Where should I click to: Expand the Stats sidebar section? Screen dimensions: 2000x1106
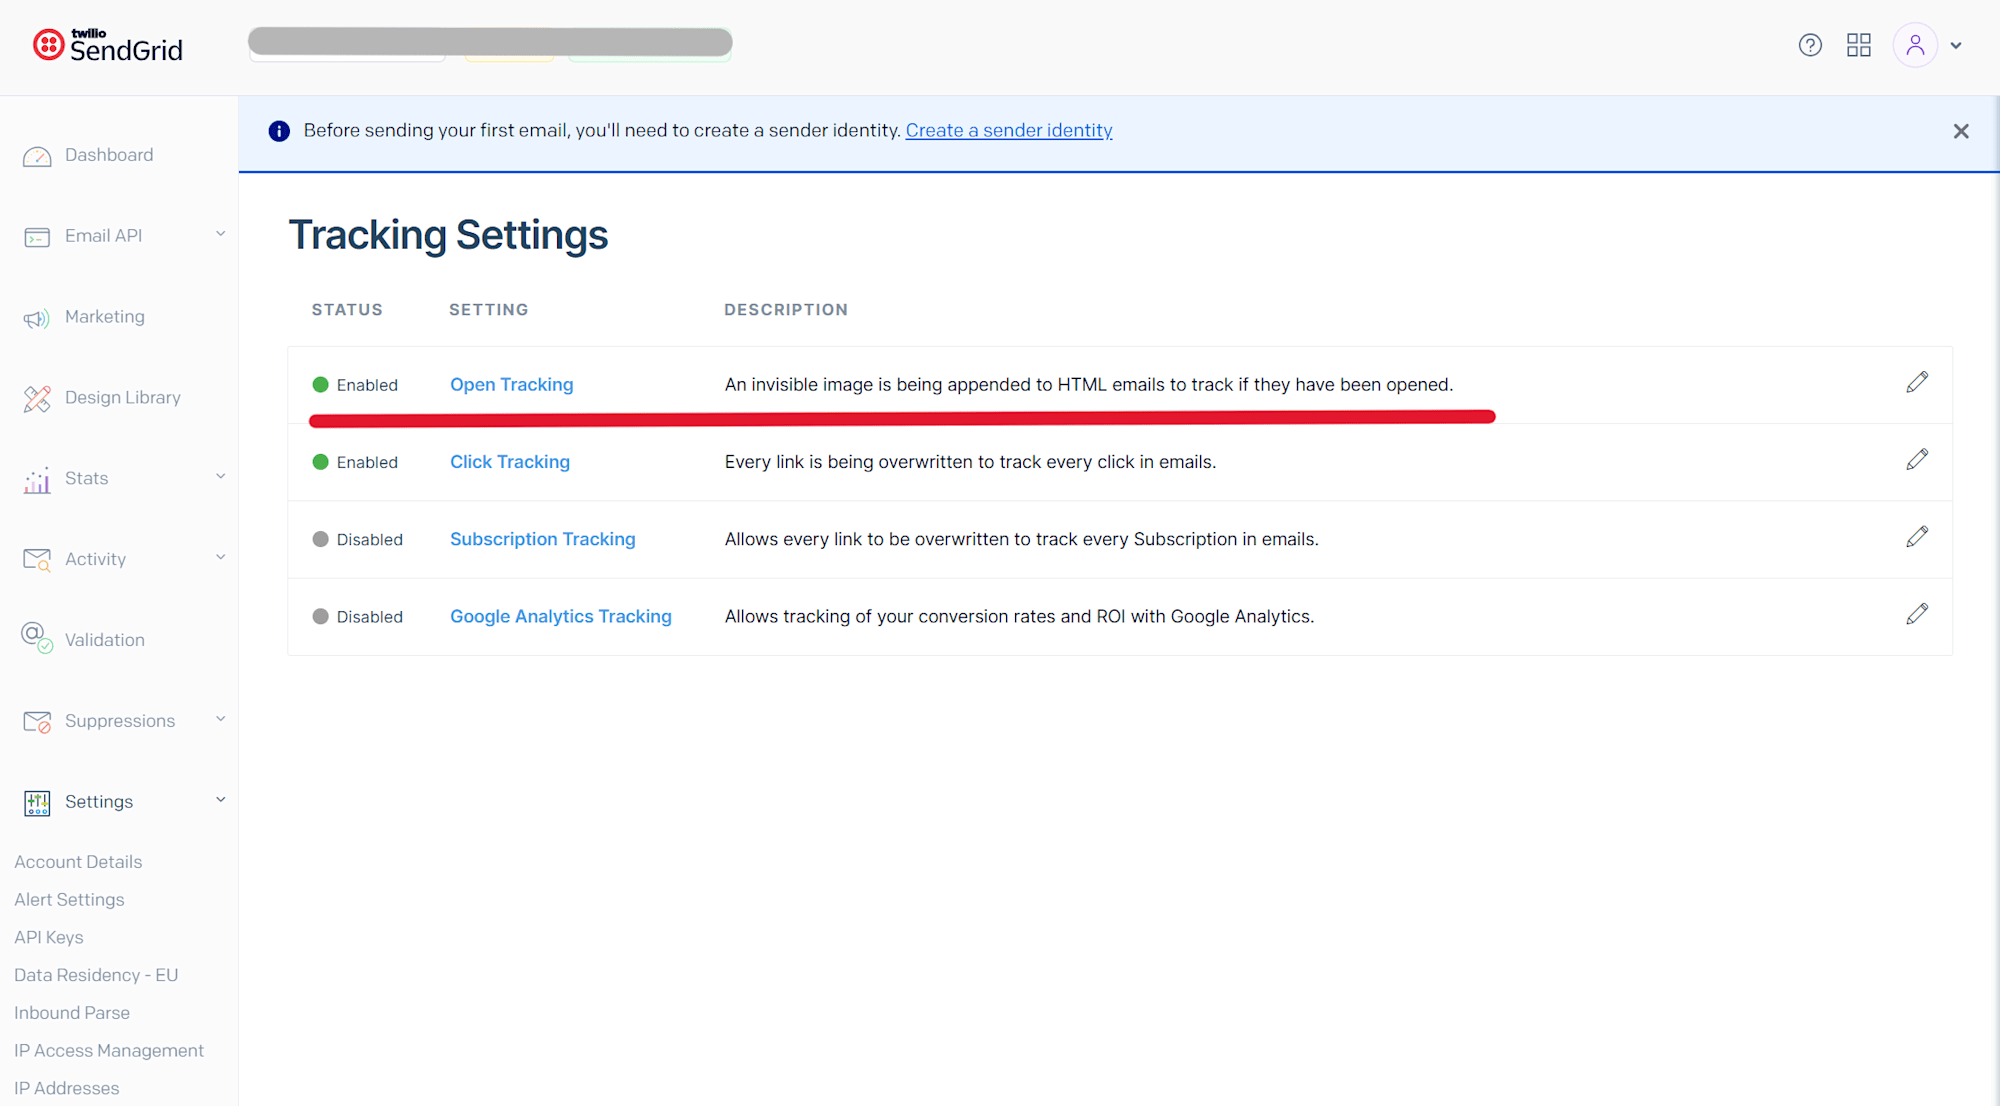point(220,477)
